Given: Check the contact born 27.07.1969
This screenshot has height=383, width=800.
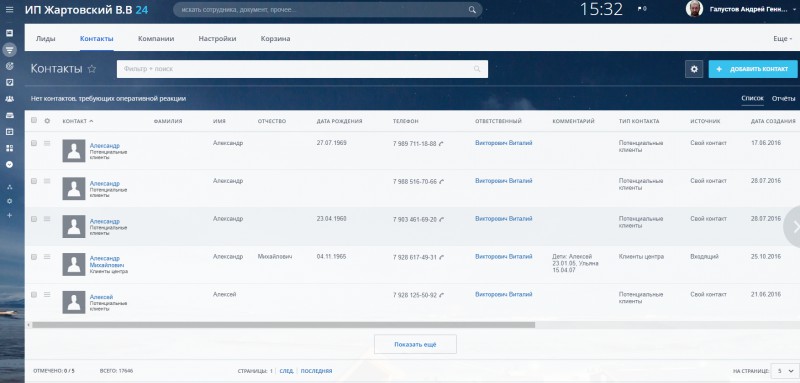Looking at the screenshot, I should point(34,143).
